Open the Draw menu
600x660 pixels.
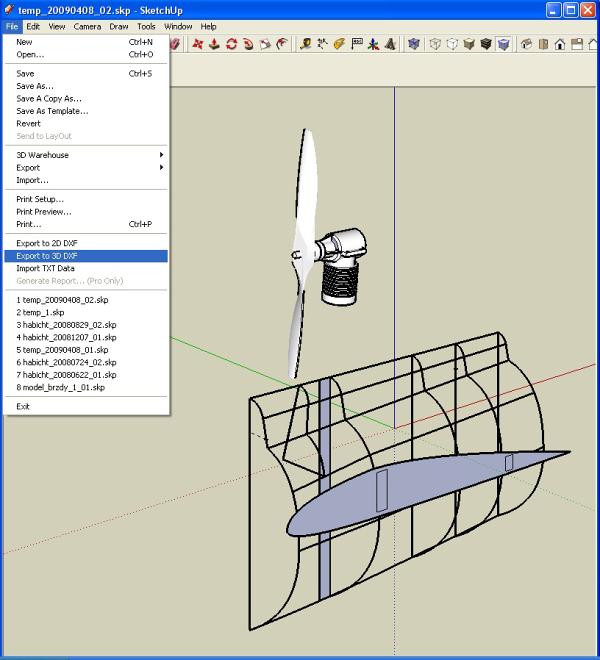pyautogui.click(x=119, y=27)
